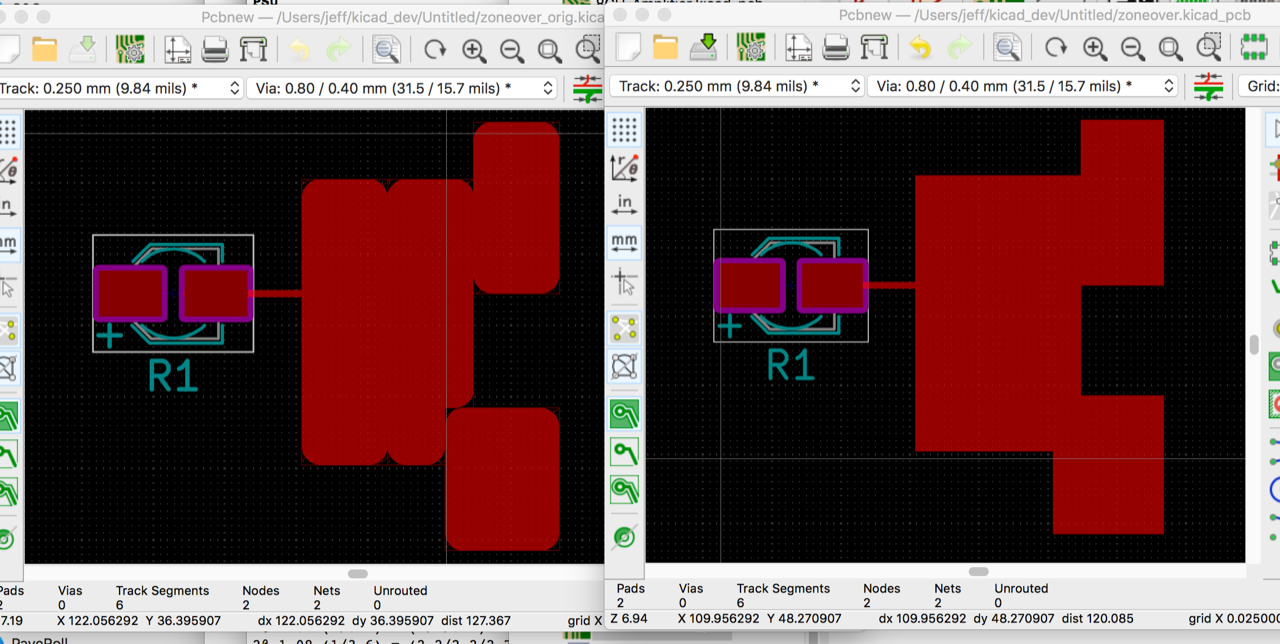
Task: Click Redraw view icon in right window
Action: [1056, 48]
